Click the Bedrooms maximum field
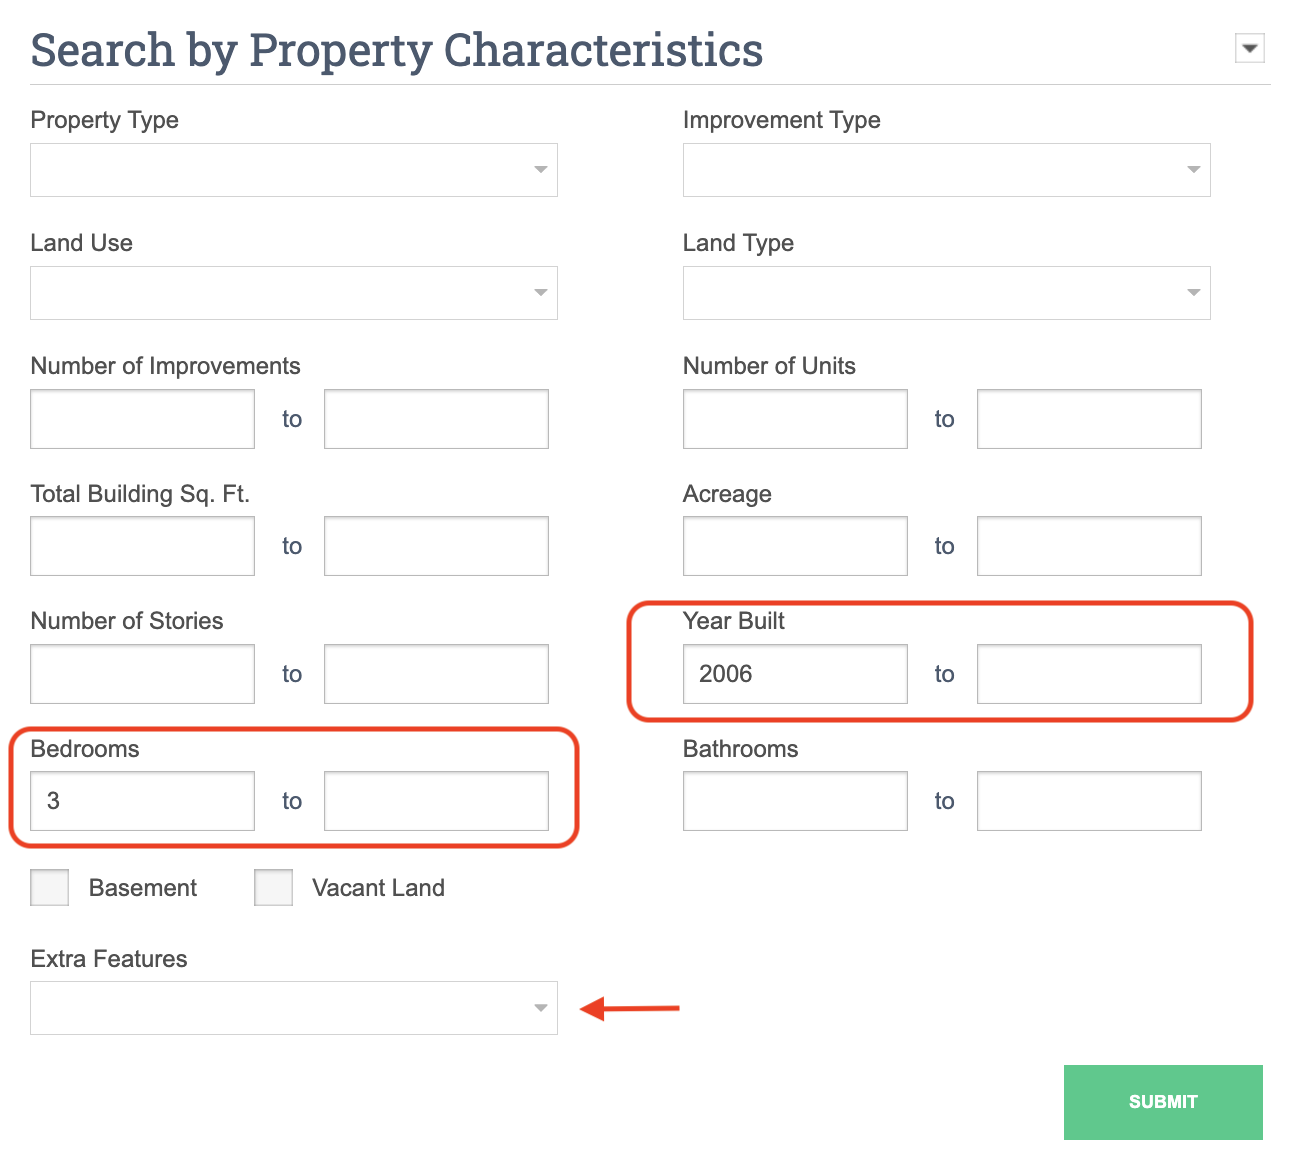Viewport: 1310px width, 1168px height. click(x=436, y=801)
